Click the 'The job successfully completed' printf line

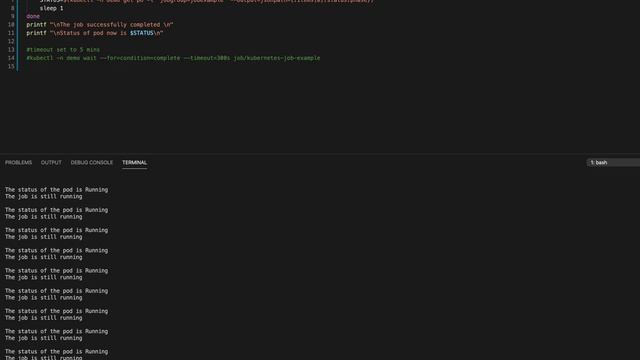(100, 24)
